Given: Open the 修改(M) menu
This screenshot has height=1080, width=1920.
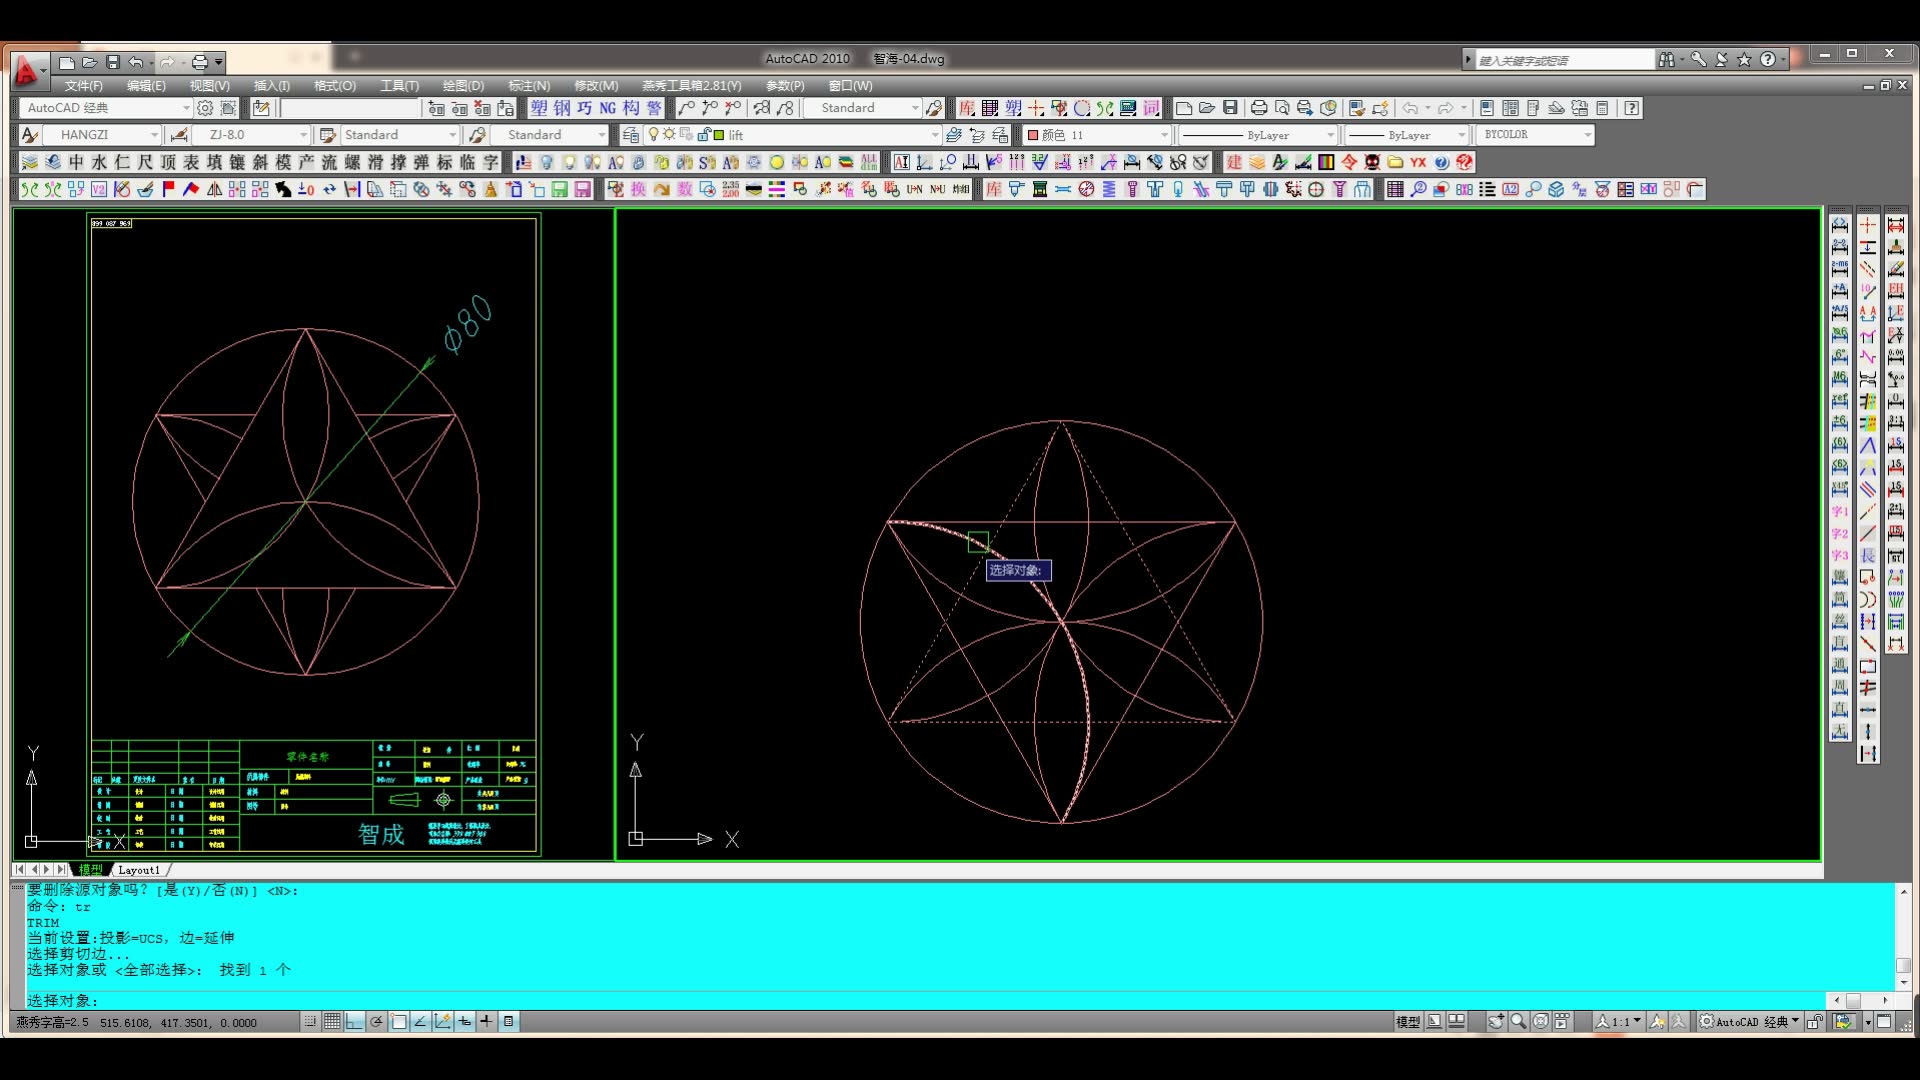Looking at the screenshot, I should 596,86.
